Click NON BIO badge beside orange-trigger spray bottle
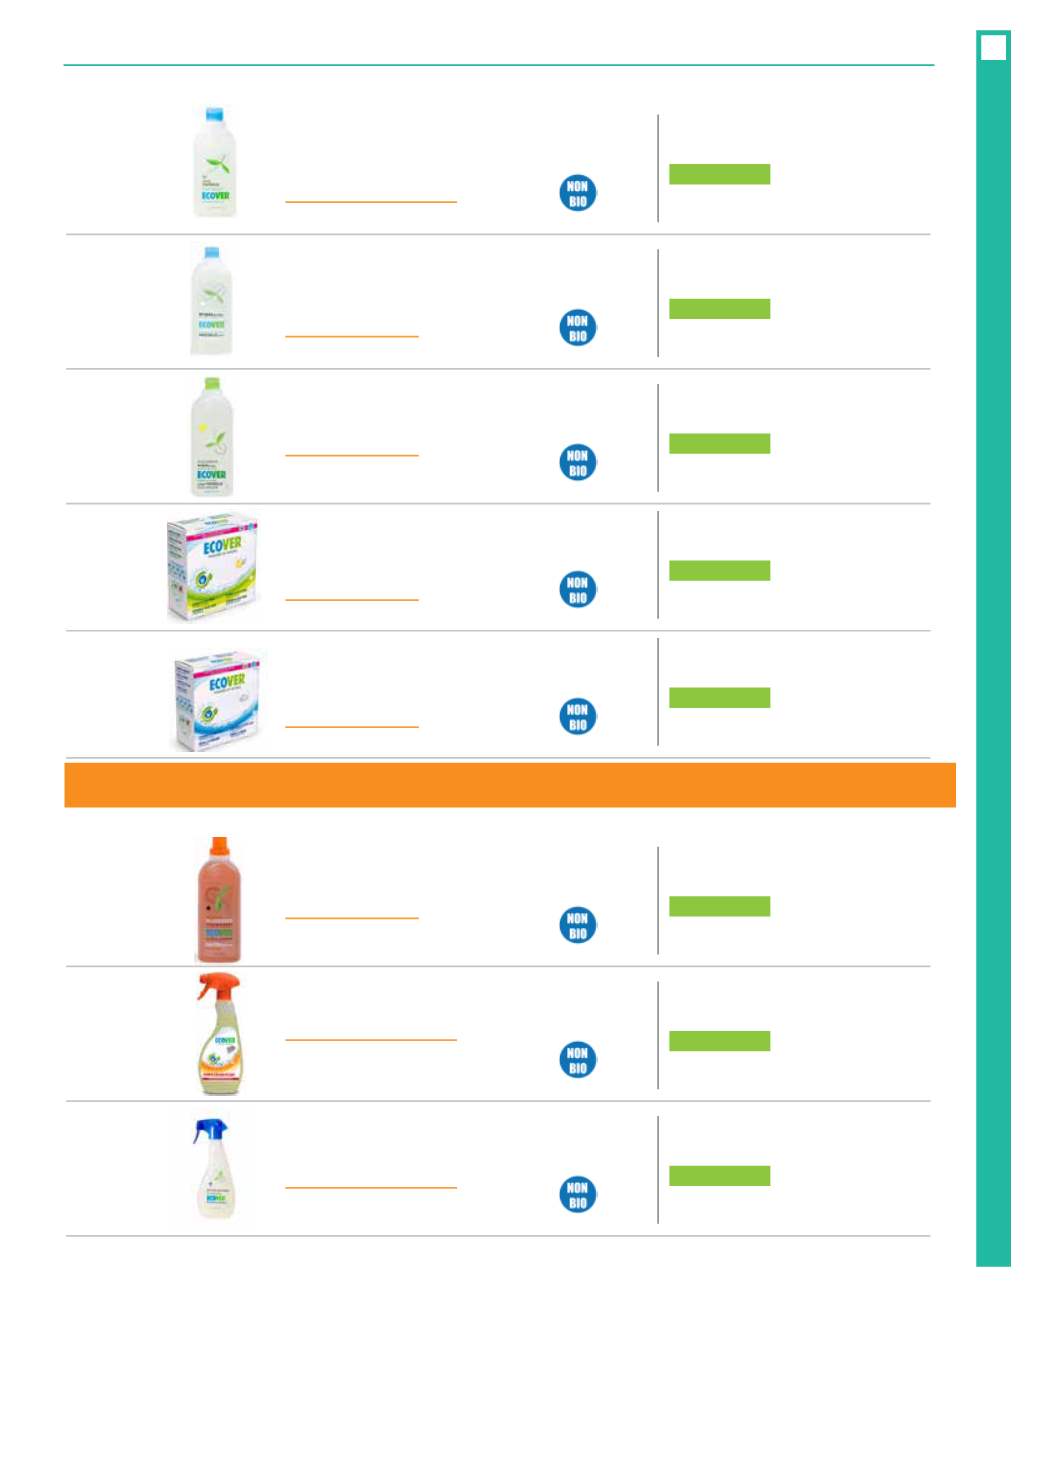Screen dimensions: 1040x1471 pyautogui.click(x=577, y=1060)
